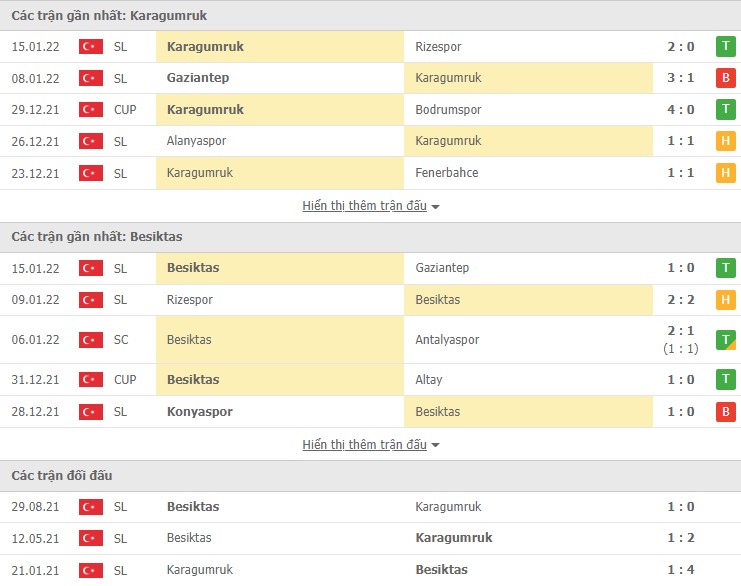Click the Turkey flag in the 29.08.21 head-to-head row
Screen dimensions: 741x586
(91, 507)
